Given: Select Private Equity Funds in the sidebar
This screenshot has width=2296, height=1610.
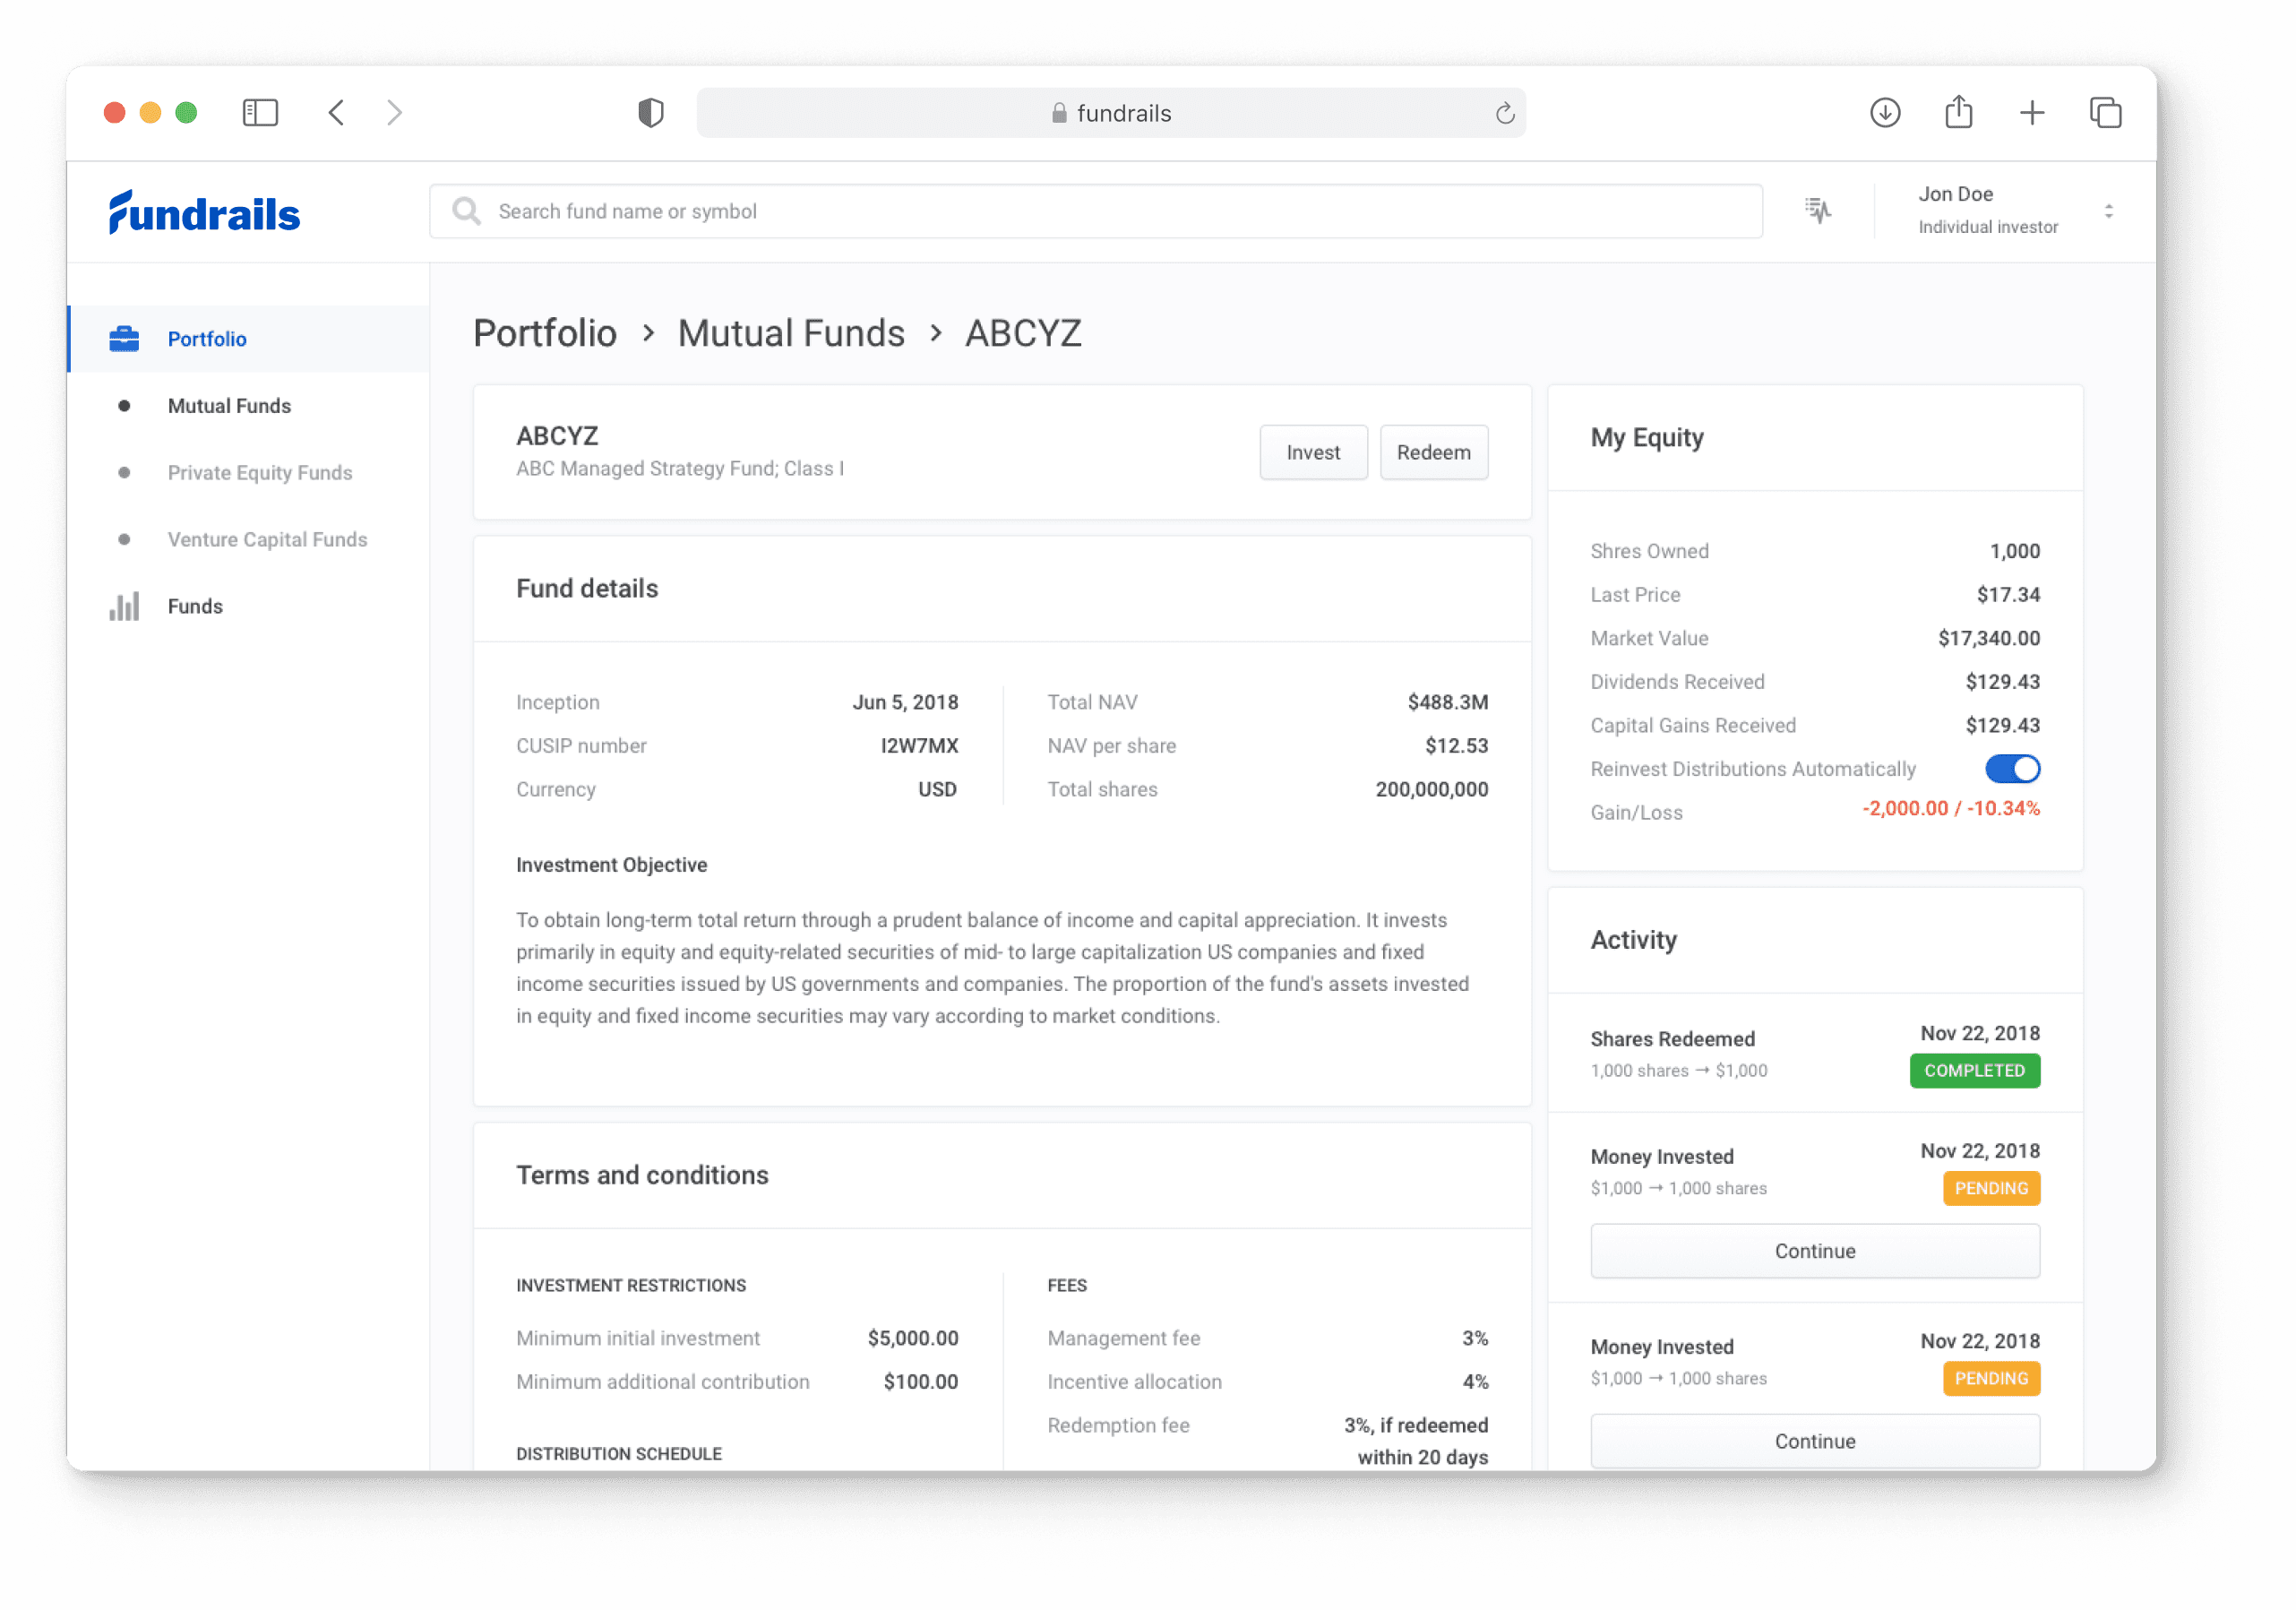Looking at the screenshot, I should [259, 473].
